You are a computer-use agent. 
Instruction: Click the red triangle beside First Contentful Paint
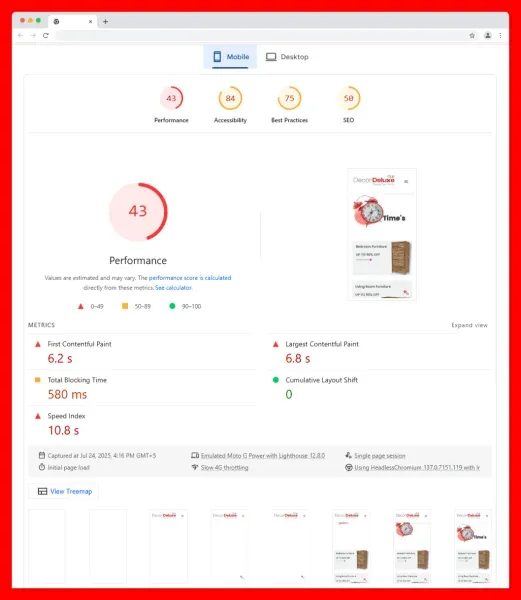click(38, 344)
